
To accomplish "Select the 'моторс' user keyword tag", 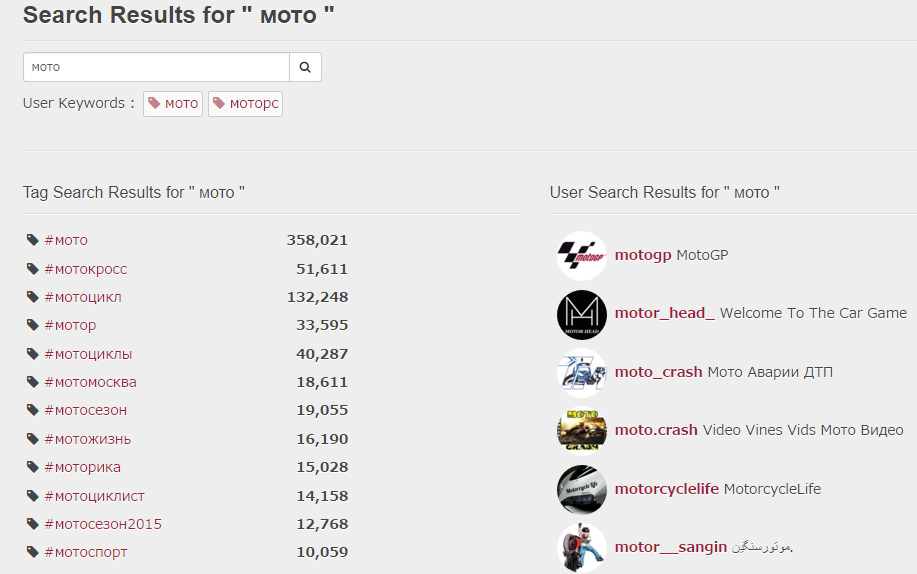I will click(245, 104).
